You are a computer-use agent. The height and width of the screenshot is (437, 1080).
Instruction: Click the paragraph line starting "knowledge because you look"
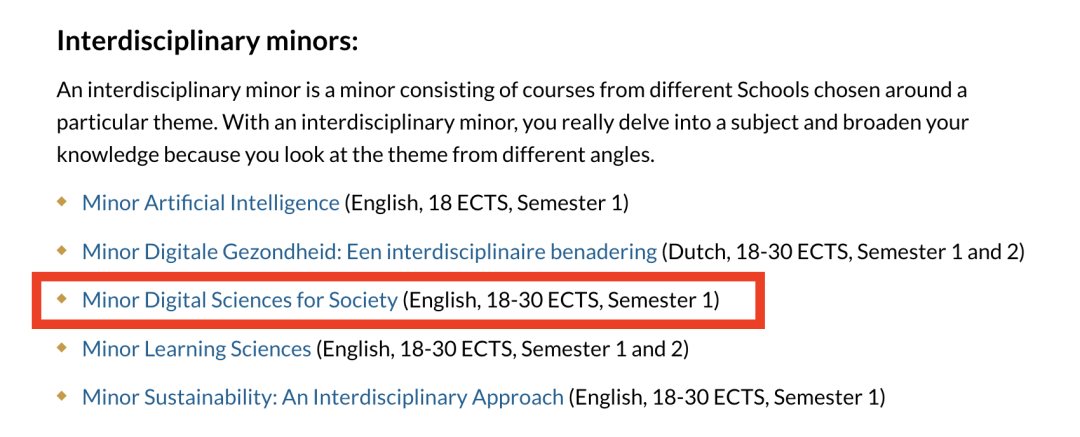click(x=355, y=156)
